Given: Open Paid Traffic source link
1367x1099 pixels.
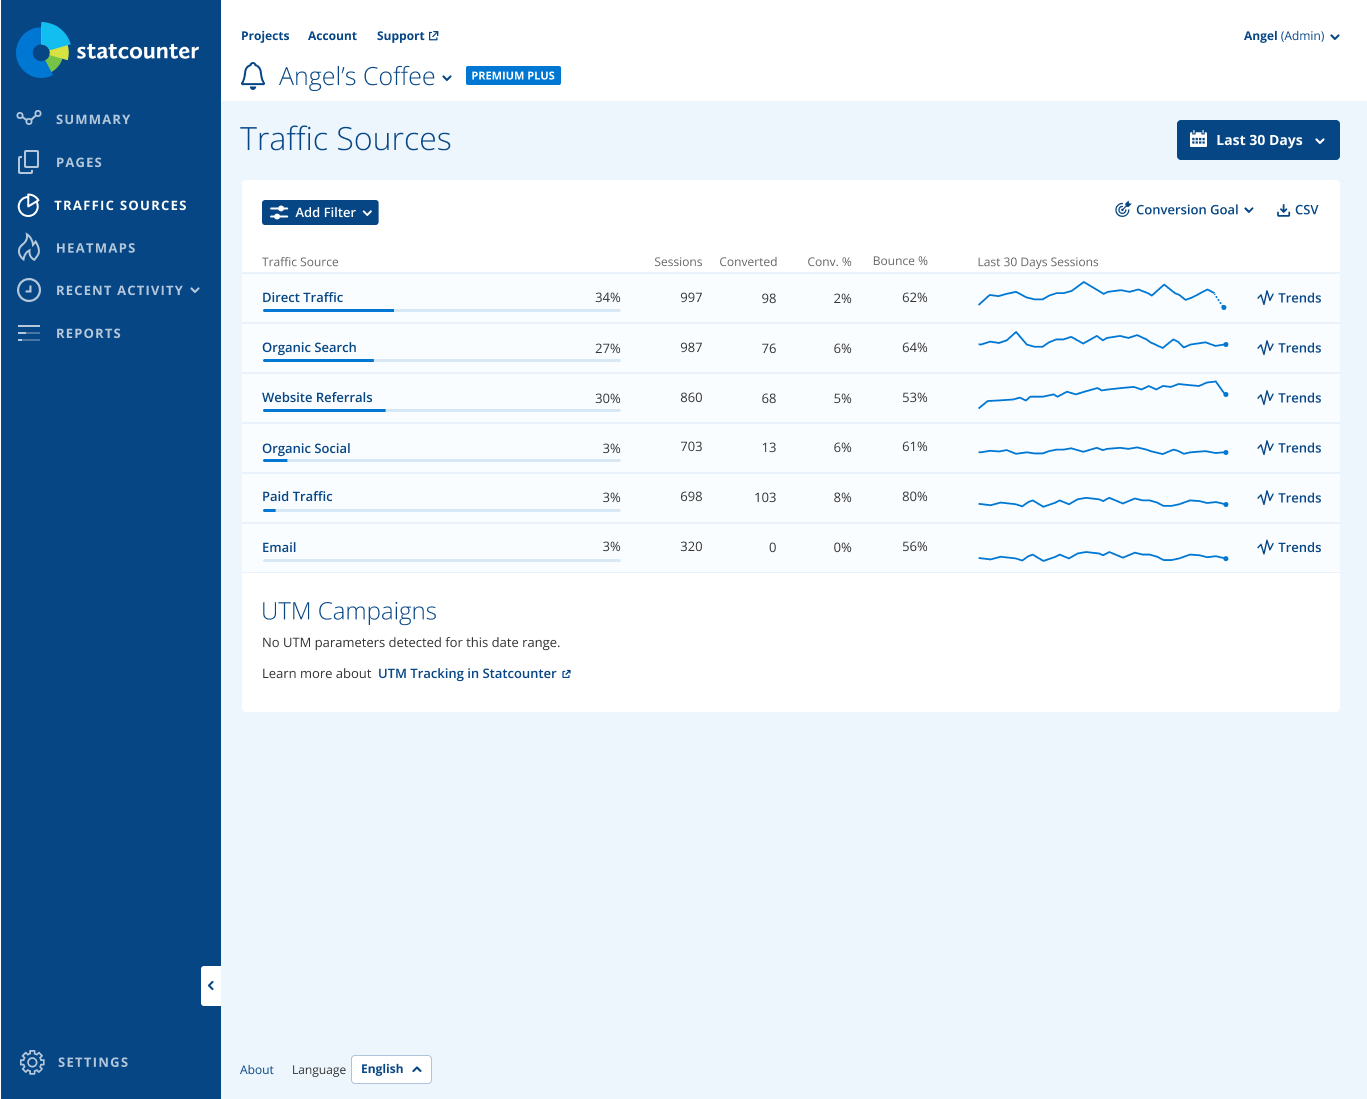Looking at the screenshot, I should click(x=297, y=496).
